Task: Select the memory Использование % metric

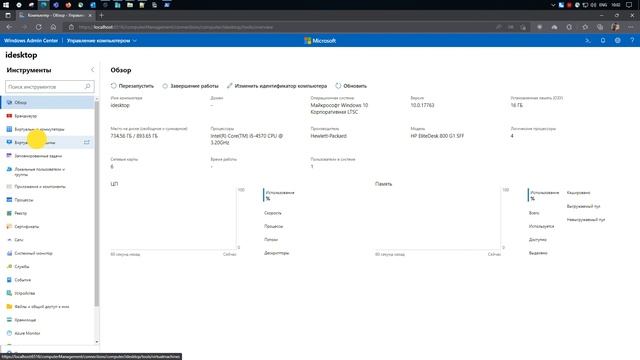Action: click(x=544, y=195)
